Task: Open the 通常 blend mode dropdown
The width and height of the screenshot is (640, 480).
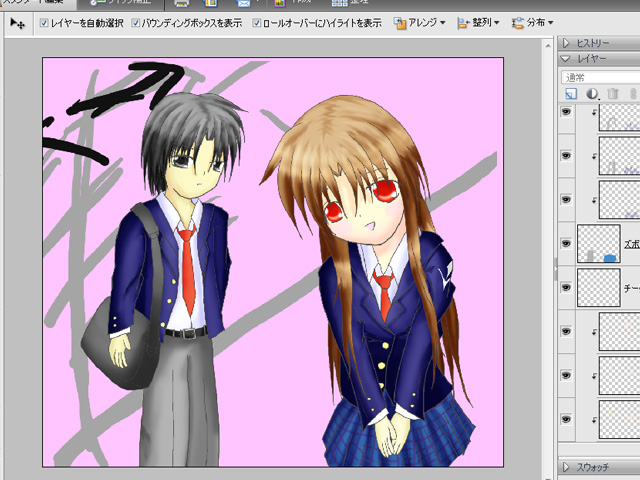Action: 600,77
